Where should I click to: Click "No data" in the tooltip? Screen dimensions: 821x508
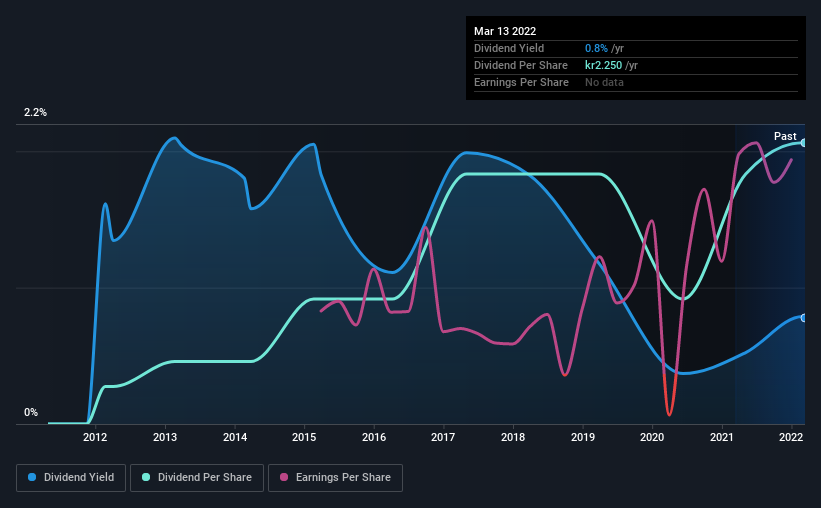[604, 82]
